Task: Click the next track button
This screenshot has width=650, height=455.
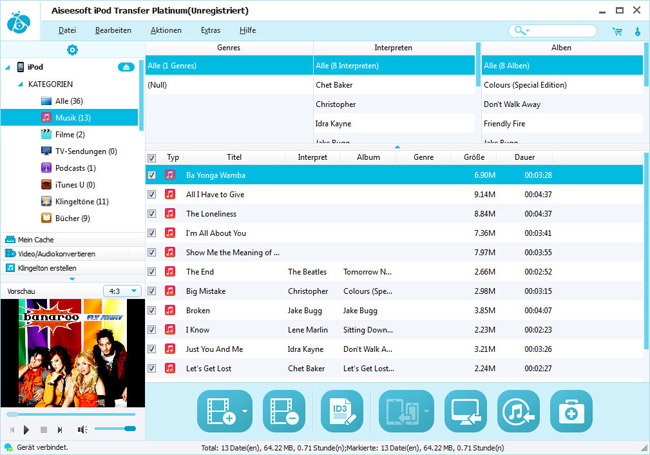Action: 60,430
